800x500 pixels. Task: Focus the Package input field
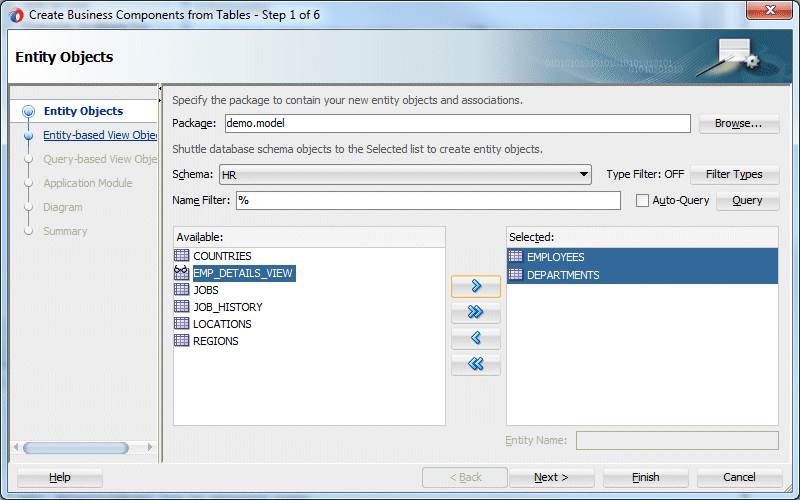pyautogui.click(x=458, y=123)
